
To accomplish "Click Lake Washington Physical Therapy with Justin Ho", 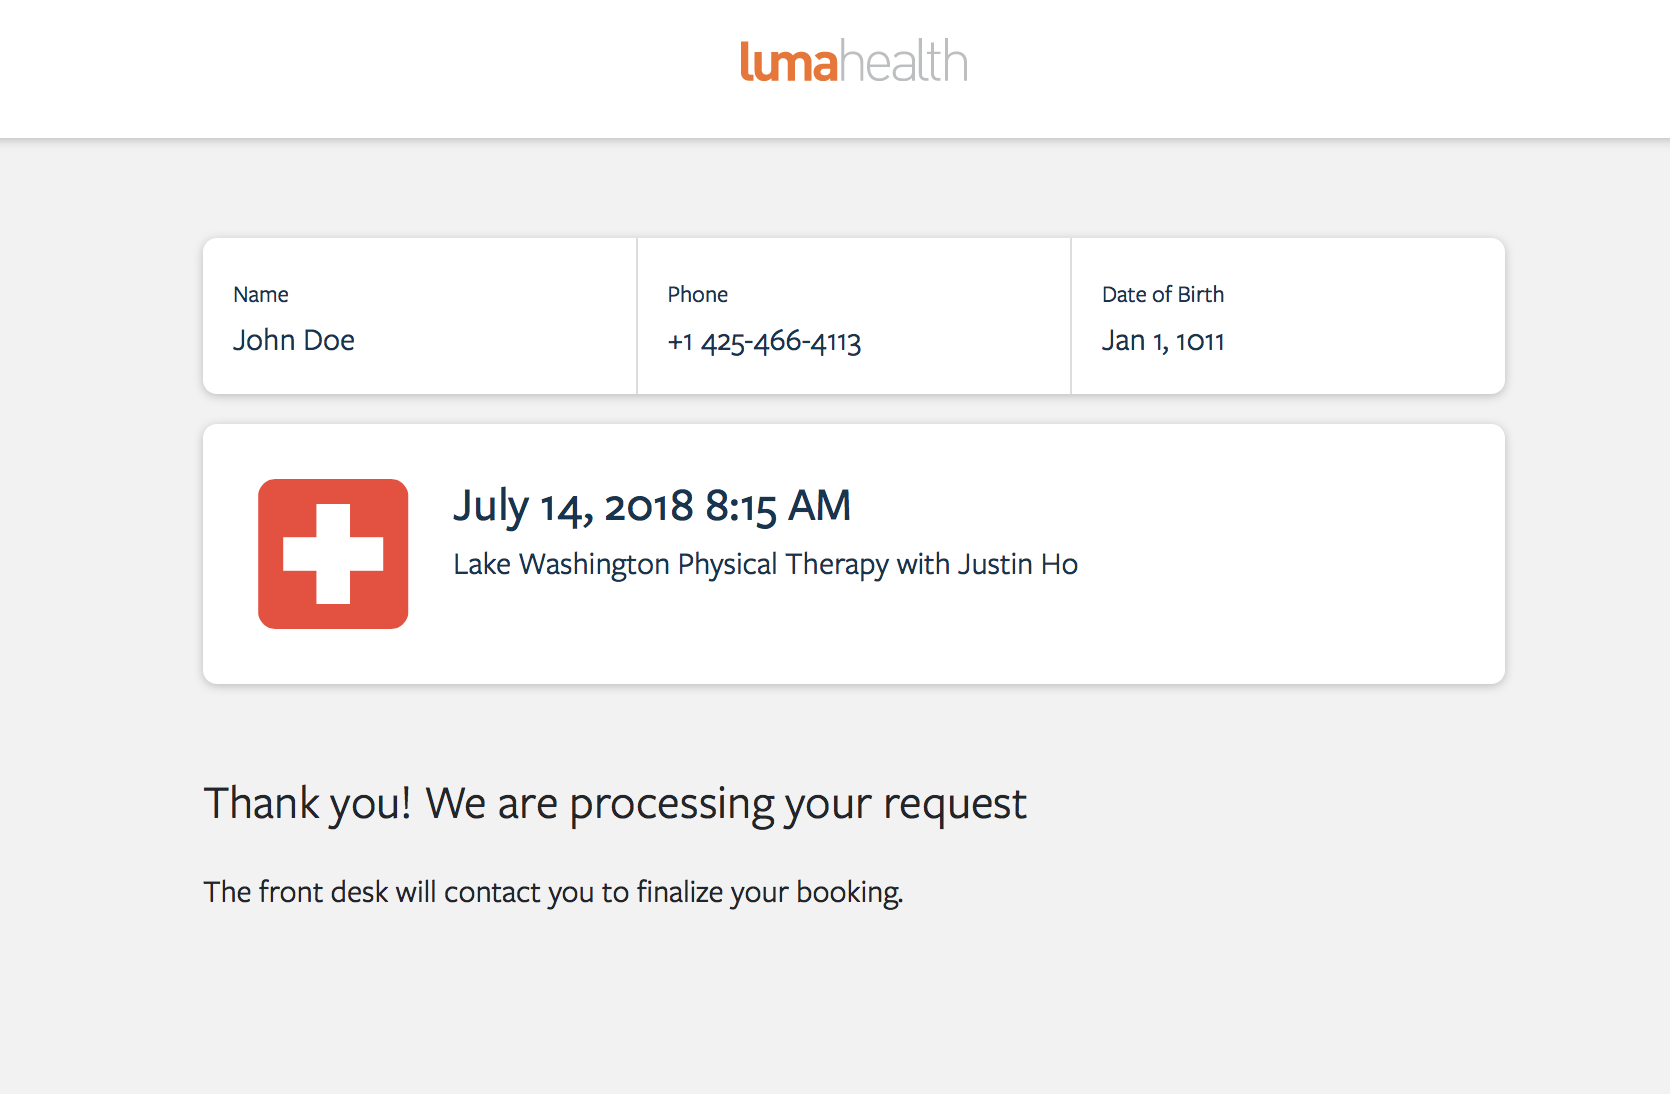I will pos(766,564).
